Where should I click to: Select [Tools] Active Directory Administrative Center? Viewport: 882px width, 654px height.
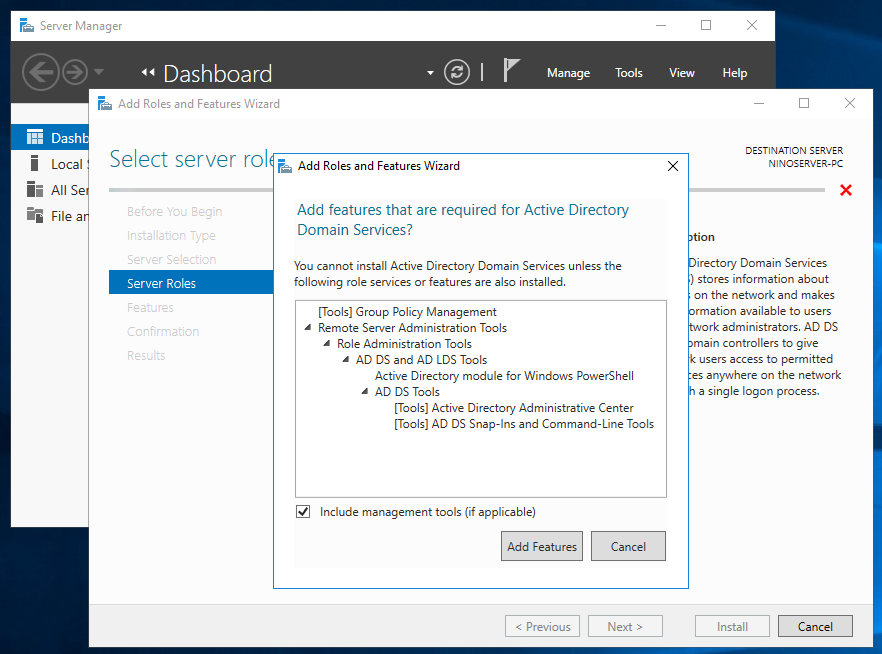click(514, 408)
